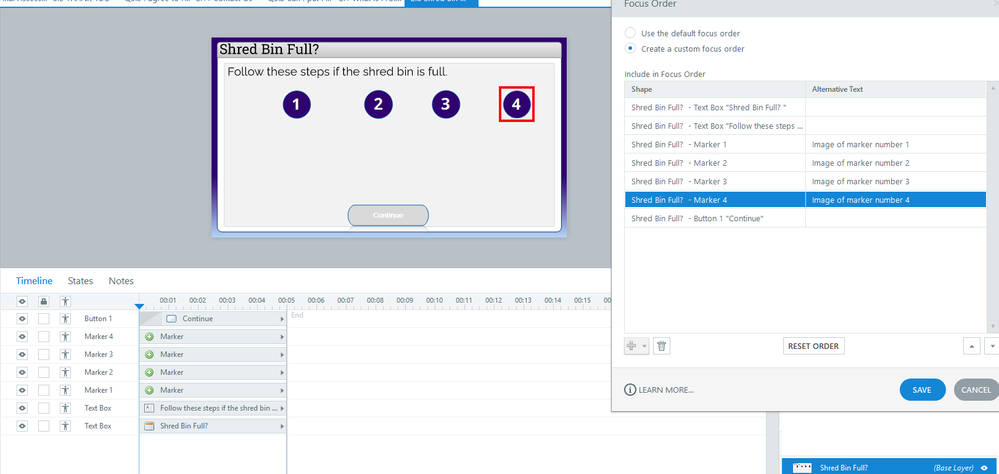The image size is (999, 474).
Task: Click the delete trash icon in Focus Order
Action: coord(662,346)
